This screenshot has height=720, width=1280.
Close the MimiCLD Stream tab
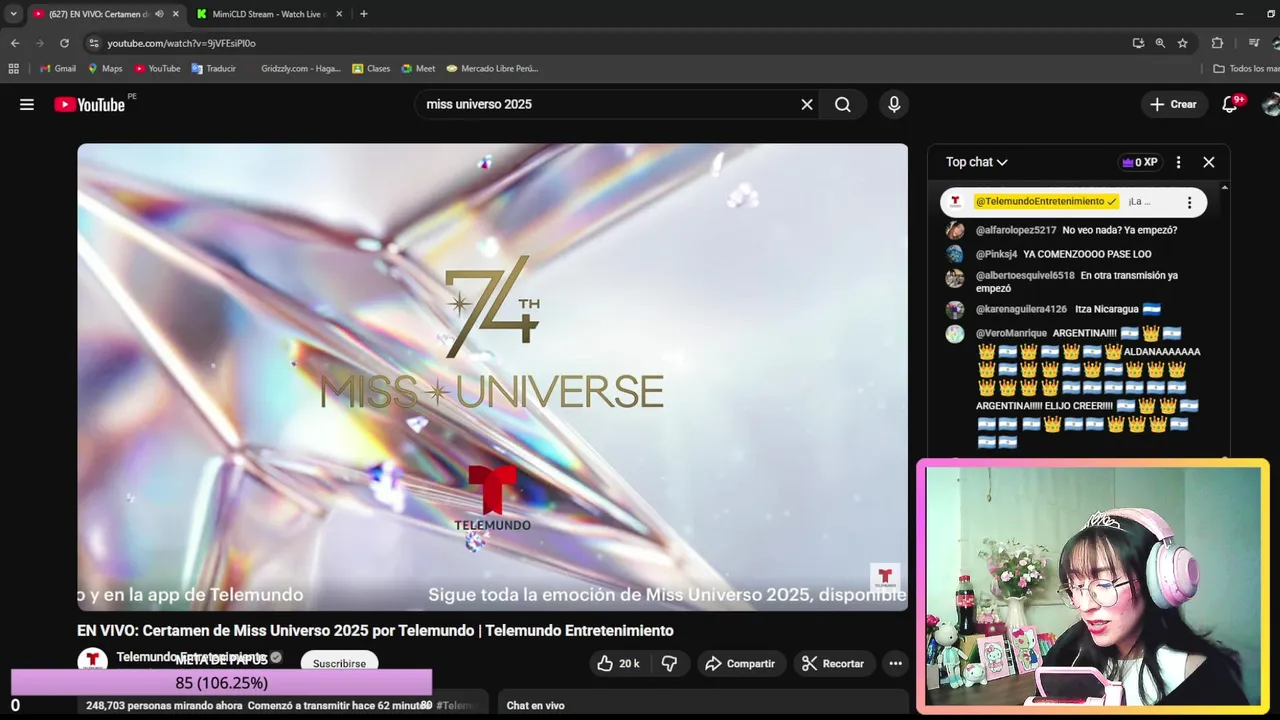tap(339, 14)
